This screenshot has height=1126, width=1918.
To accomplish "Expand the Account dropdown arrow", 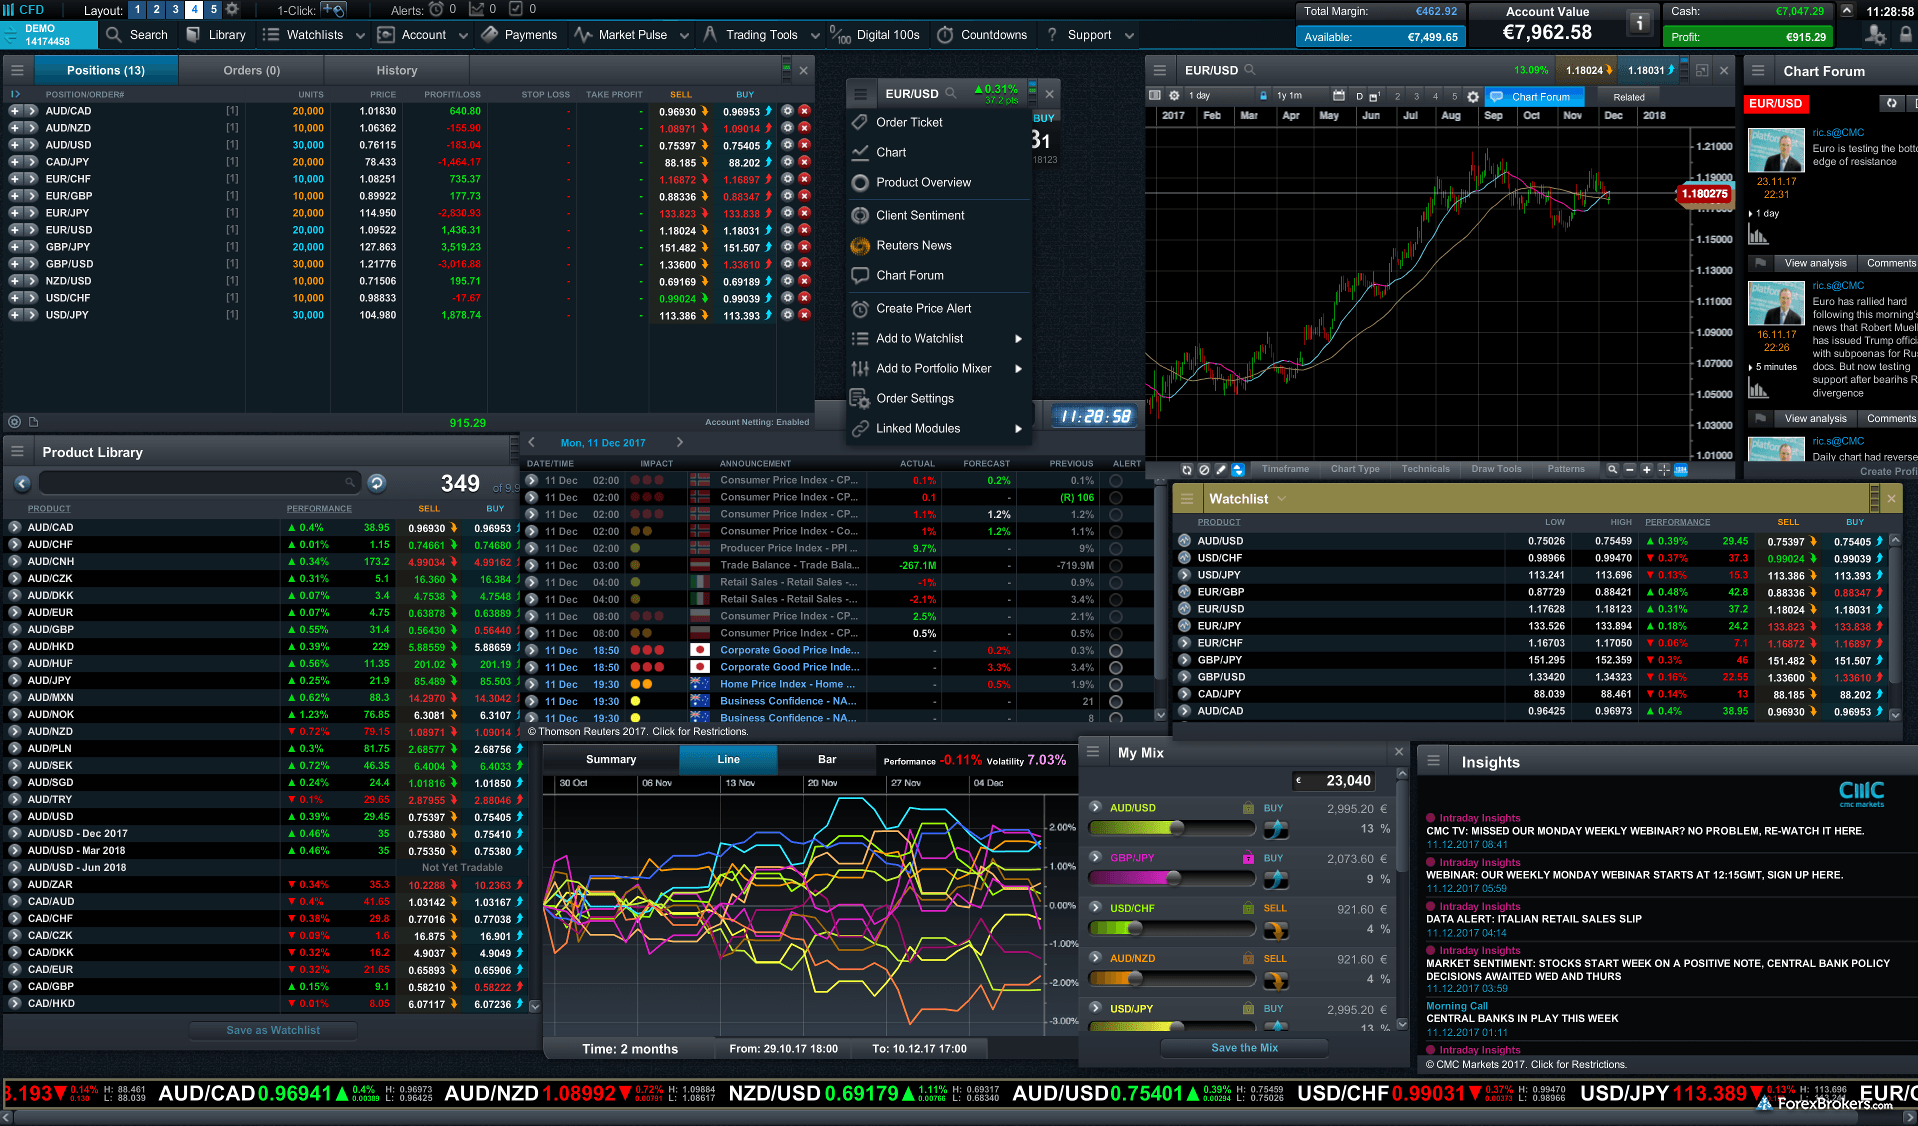I will [x=463, y=35].
